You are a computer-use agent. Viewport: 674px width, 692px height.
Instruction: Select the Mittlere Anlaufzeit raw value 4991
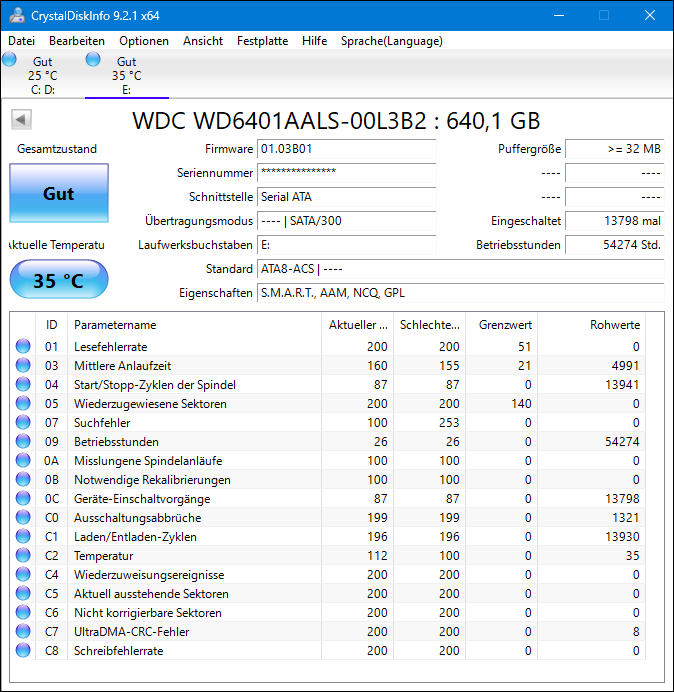625,366
